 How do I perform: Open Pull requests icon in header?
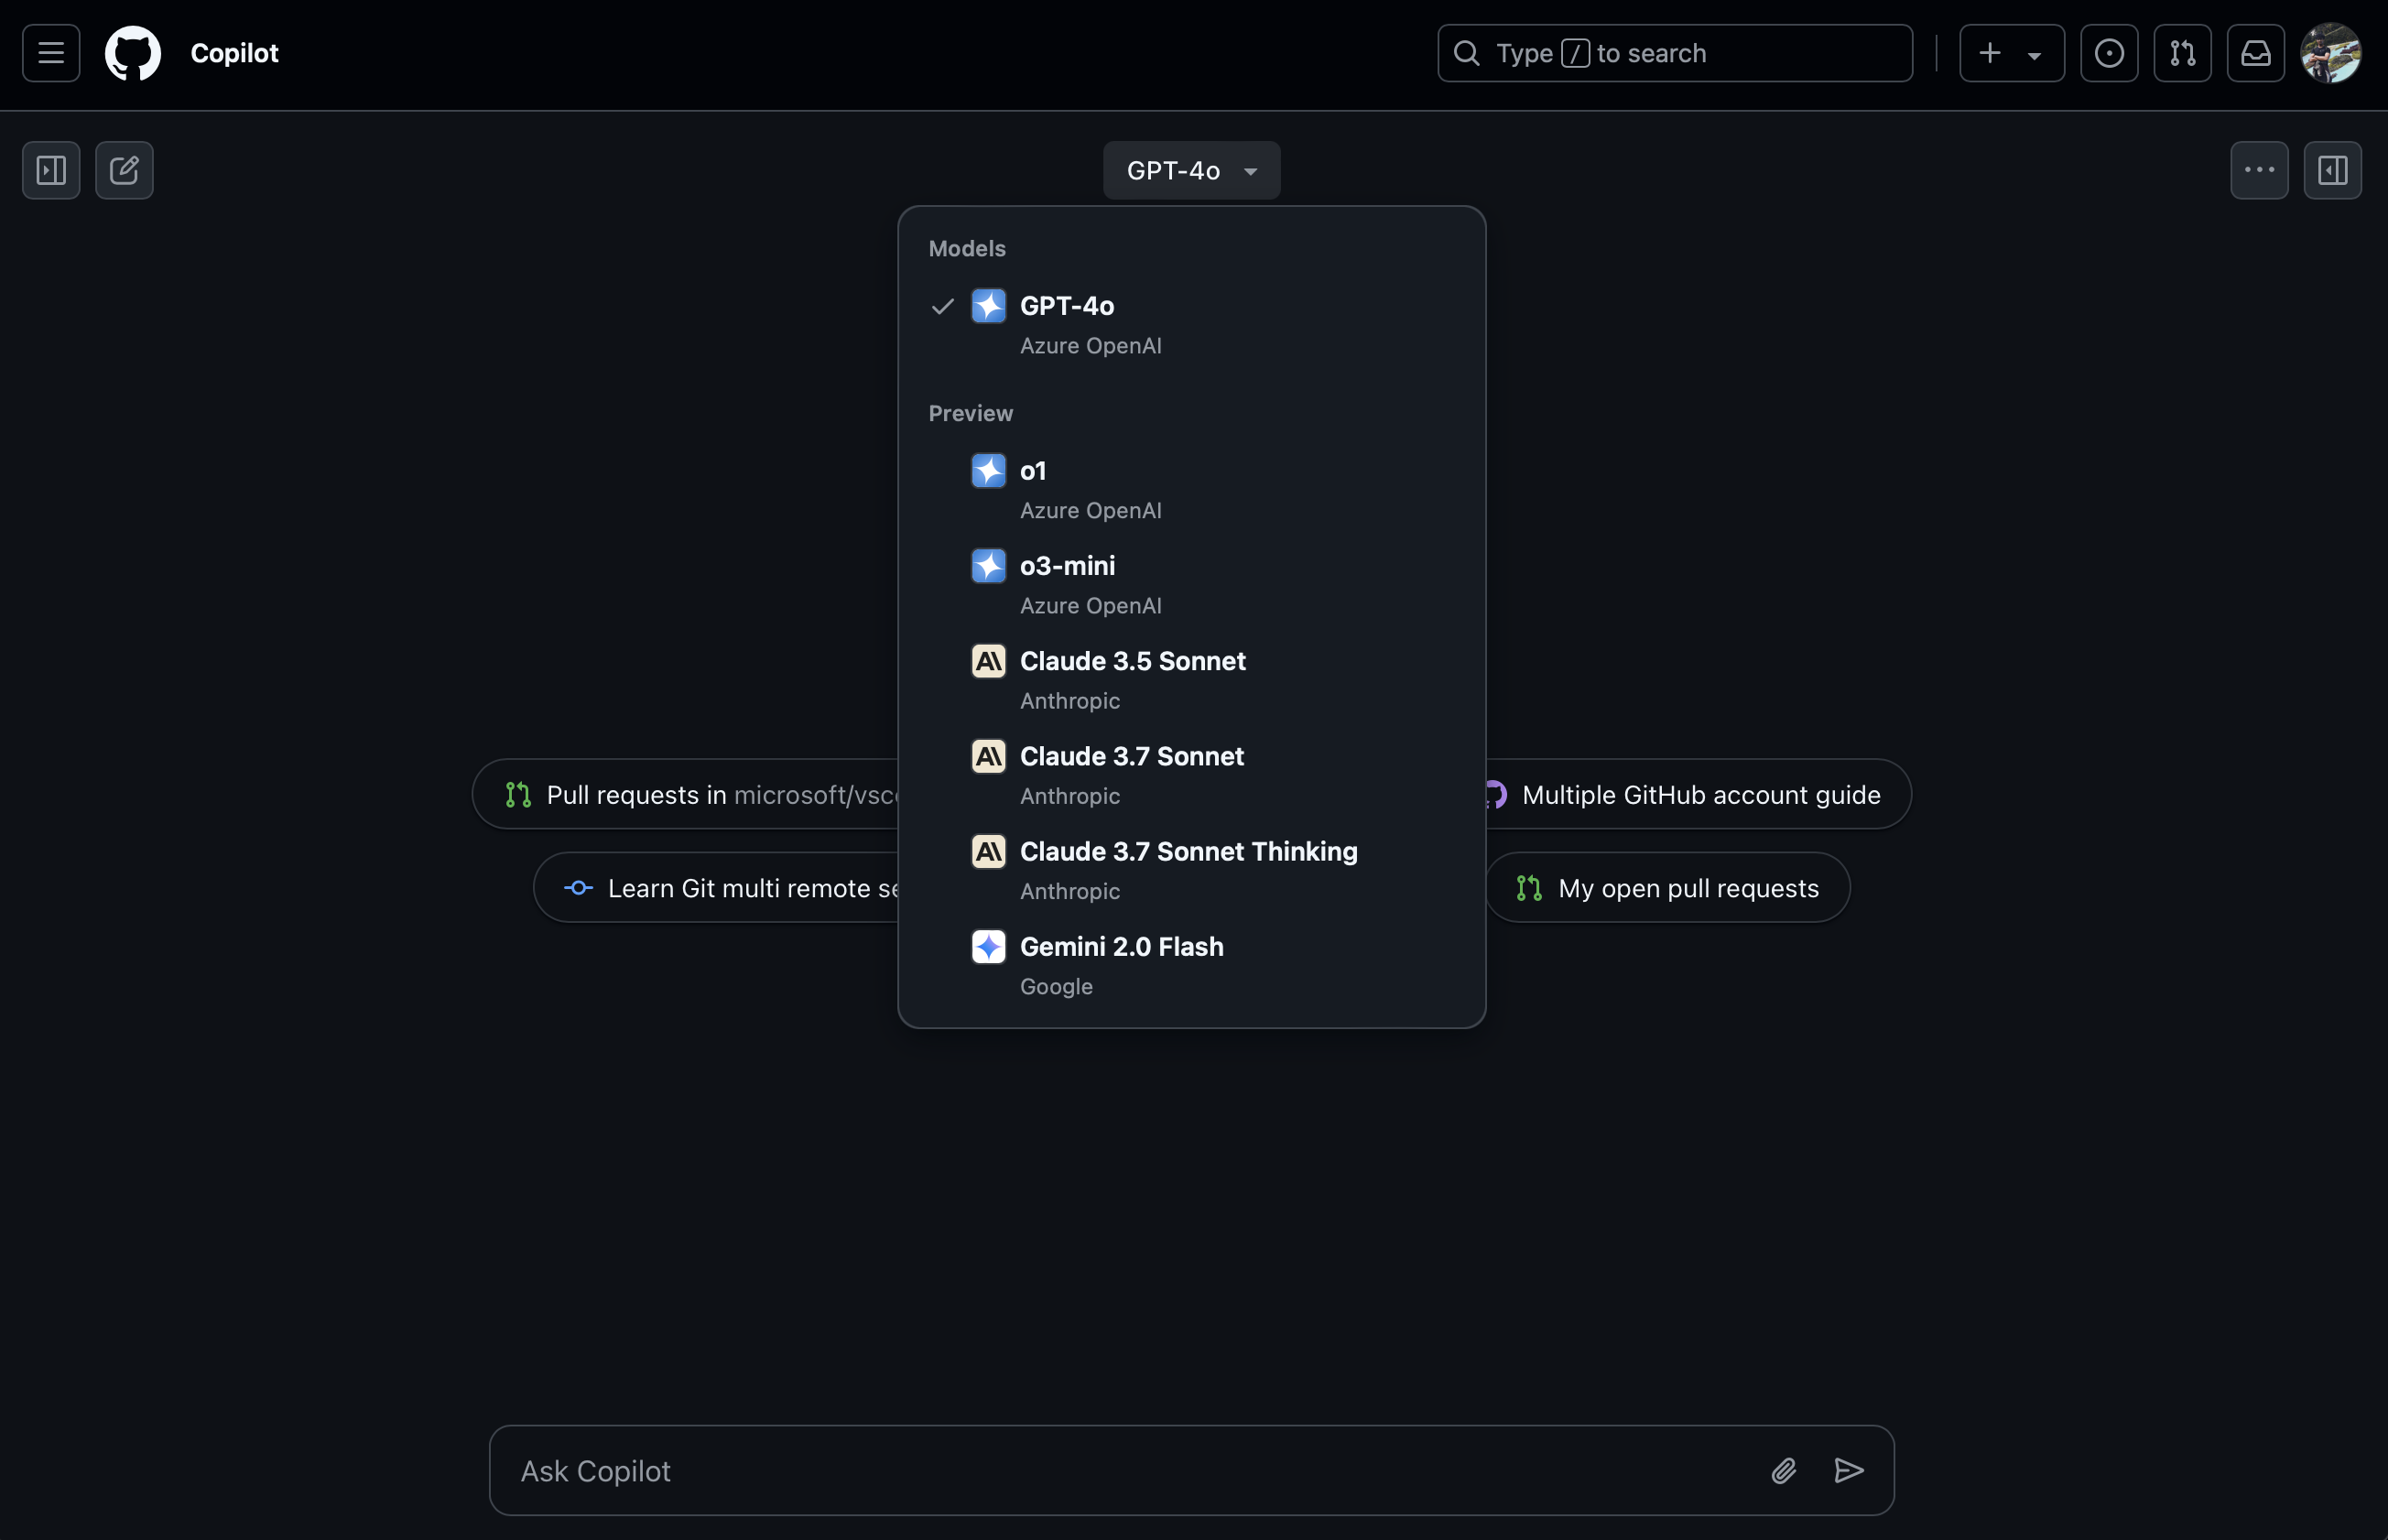click(x=2182, y=53)
